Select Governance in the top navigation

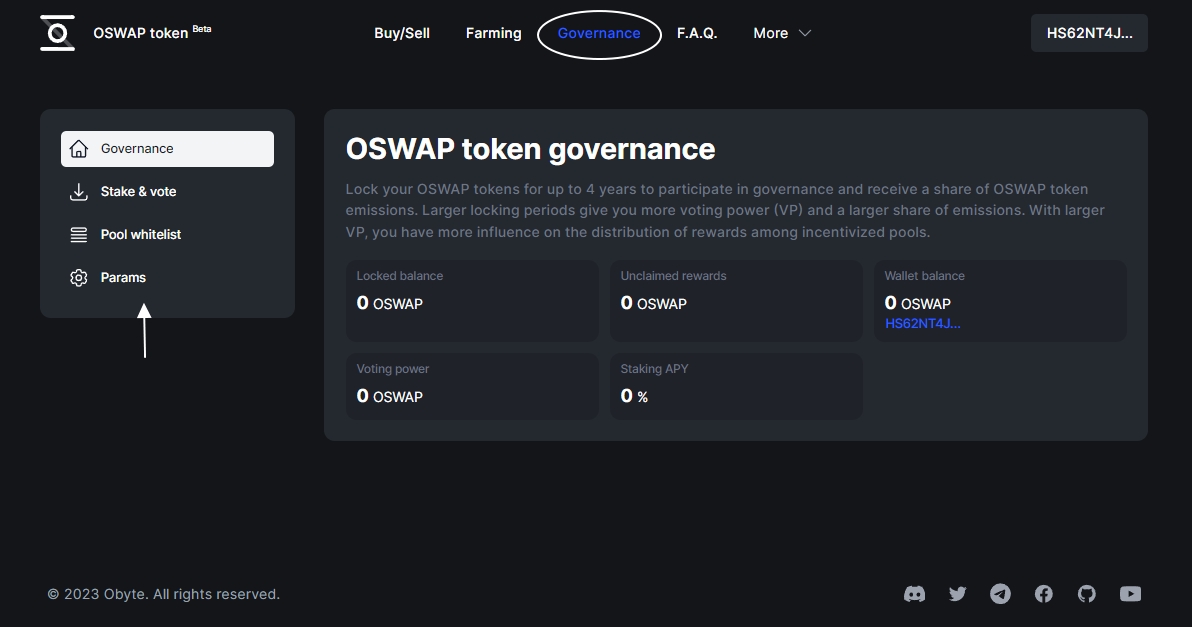(599, 33)
